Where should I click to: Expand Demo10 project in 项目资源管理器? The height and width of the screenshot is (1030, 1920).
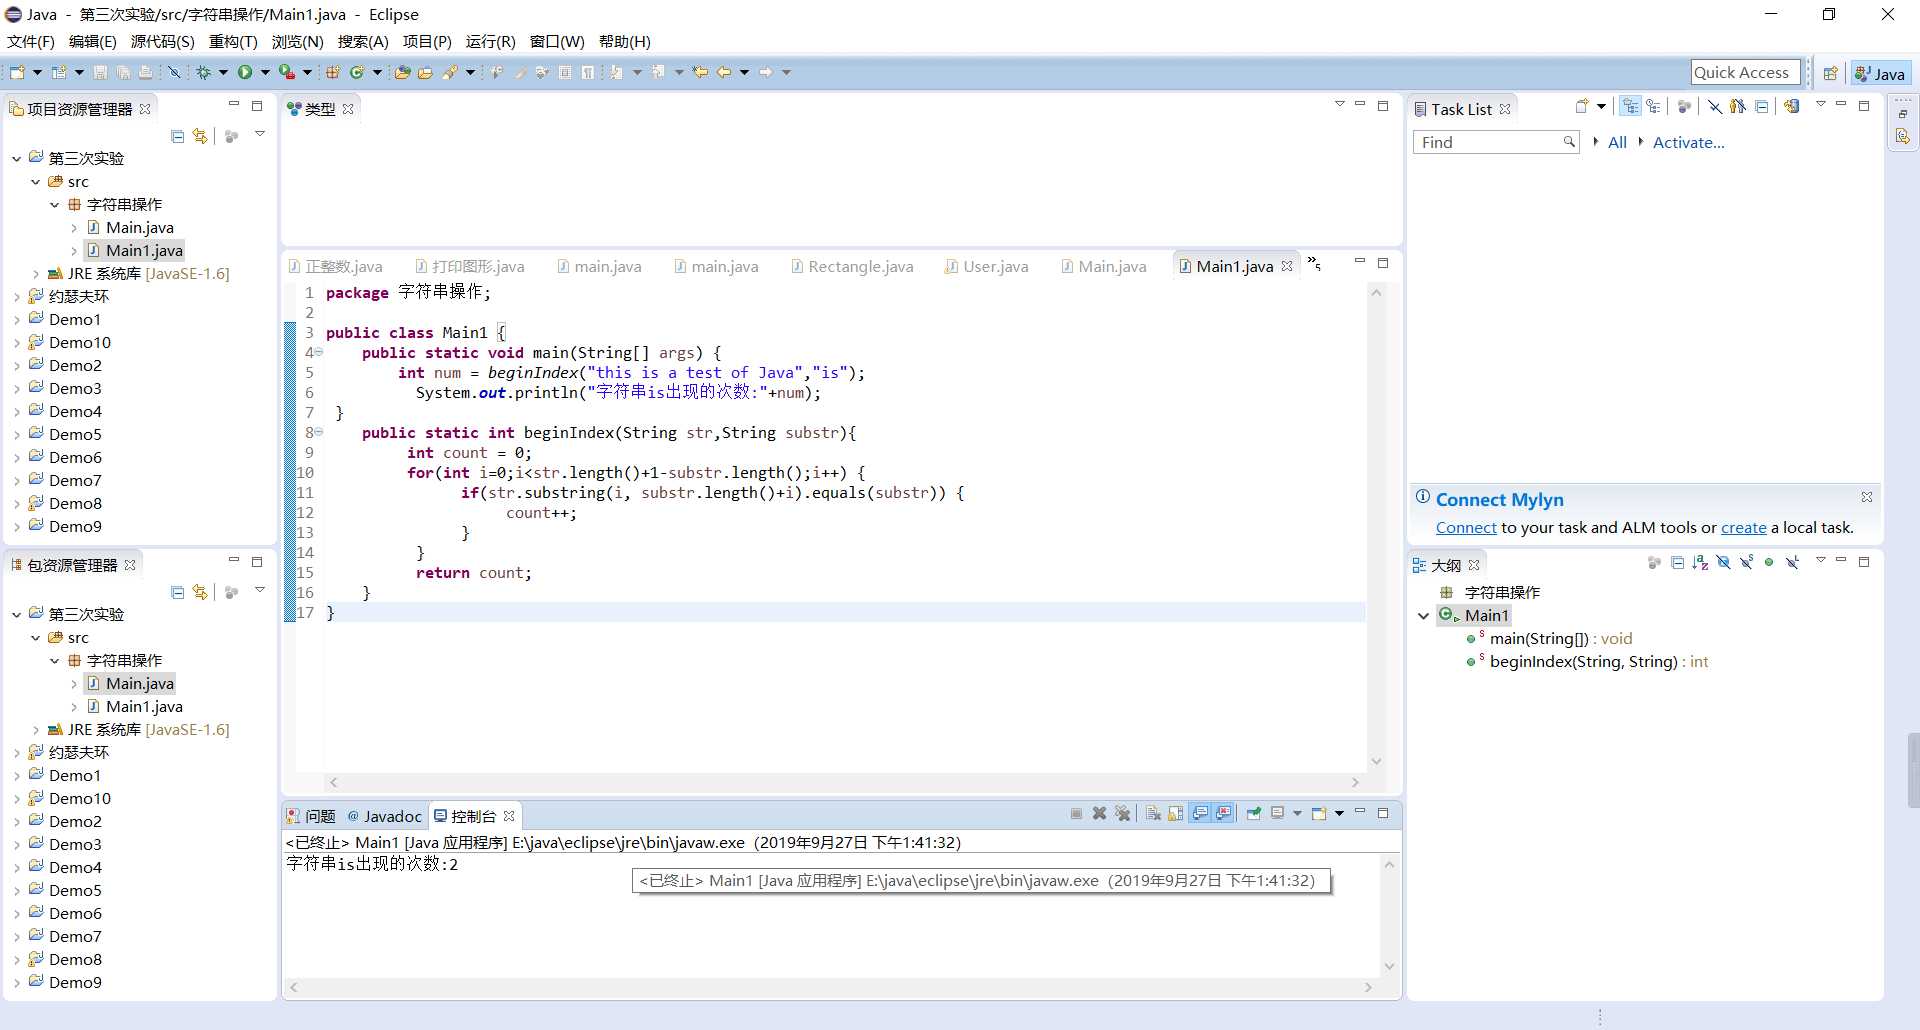17,342
